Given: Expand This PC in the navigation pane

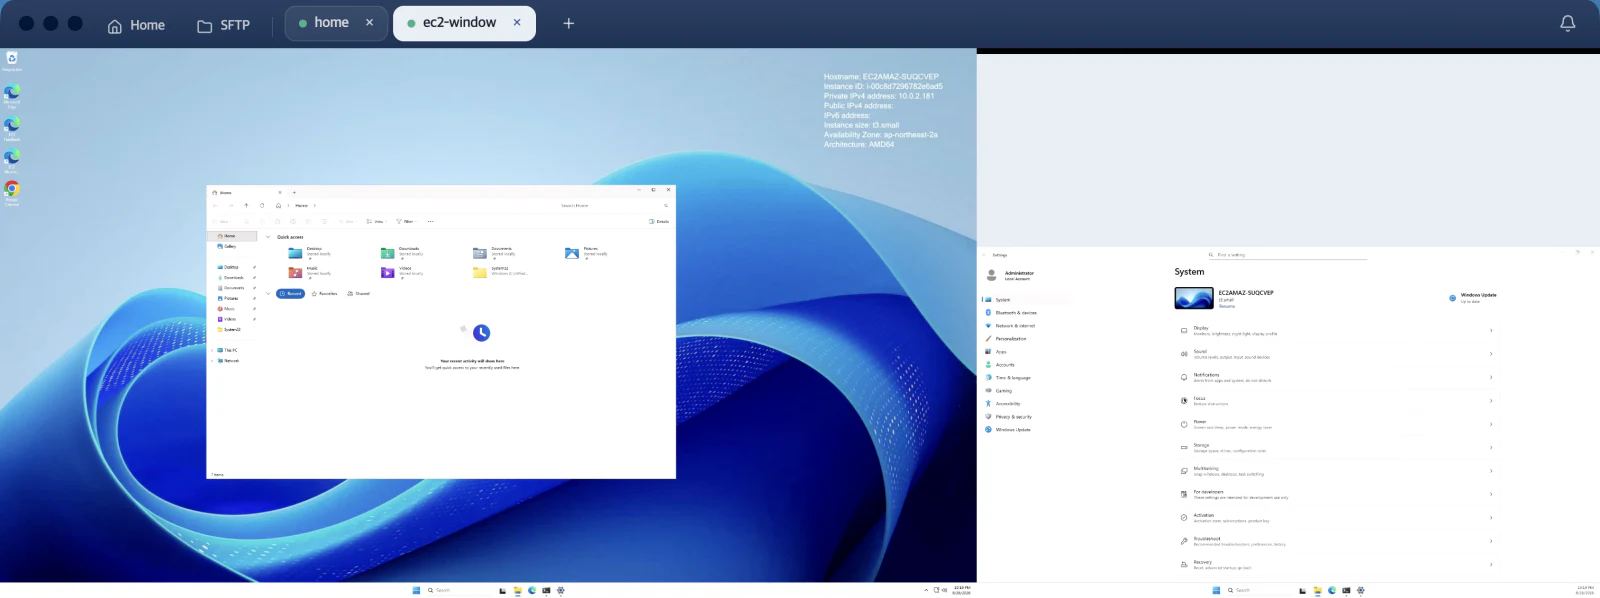Looking at the screenshot, I should [x=211, y=350].
